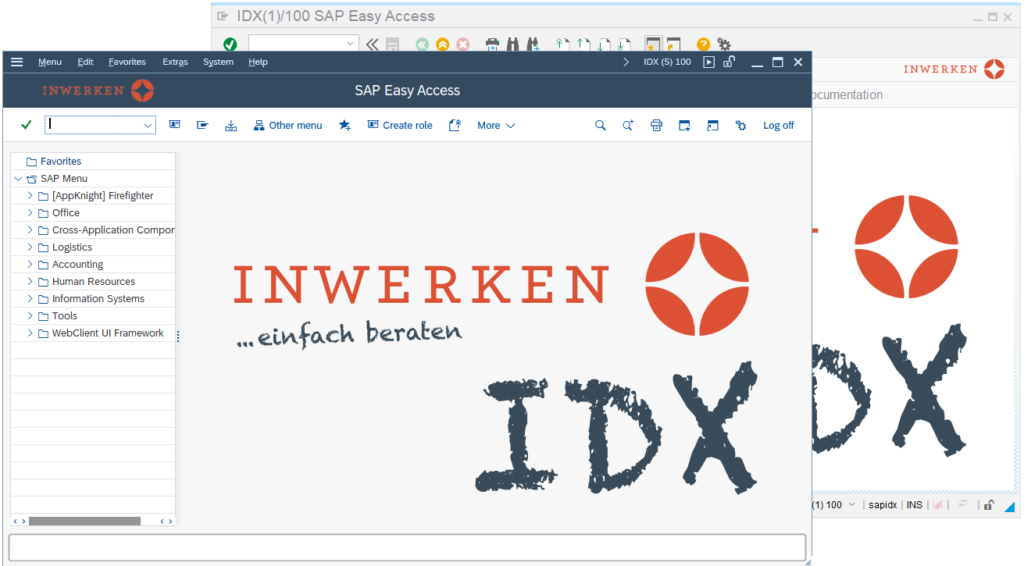Collapse the SAP Menu node
Viewport: 1024px width, 566px height.
(x=18, y=178)
